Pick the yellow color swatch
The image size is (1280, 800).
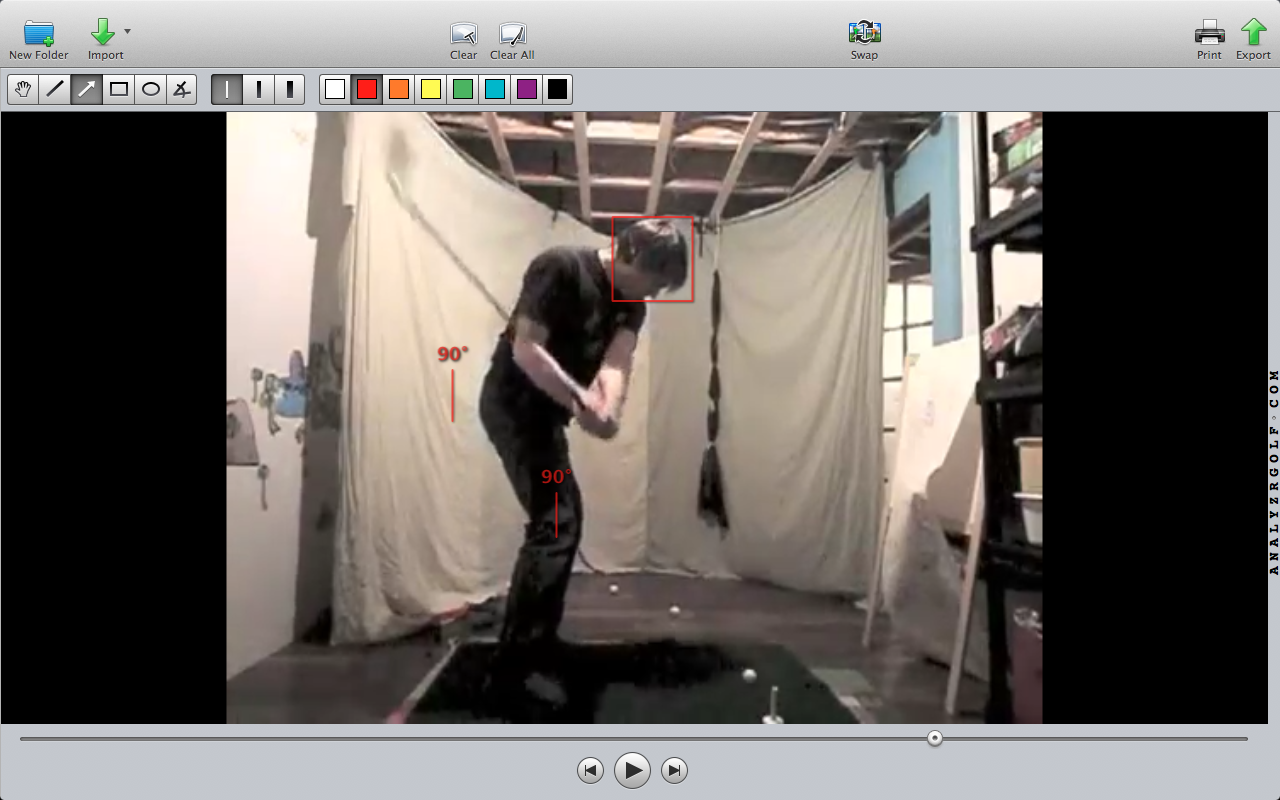click(431, 90)
